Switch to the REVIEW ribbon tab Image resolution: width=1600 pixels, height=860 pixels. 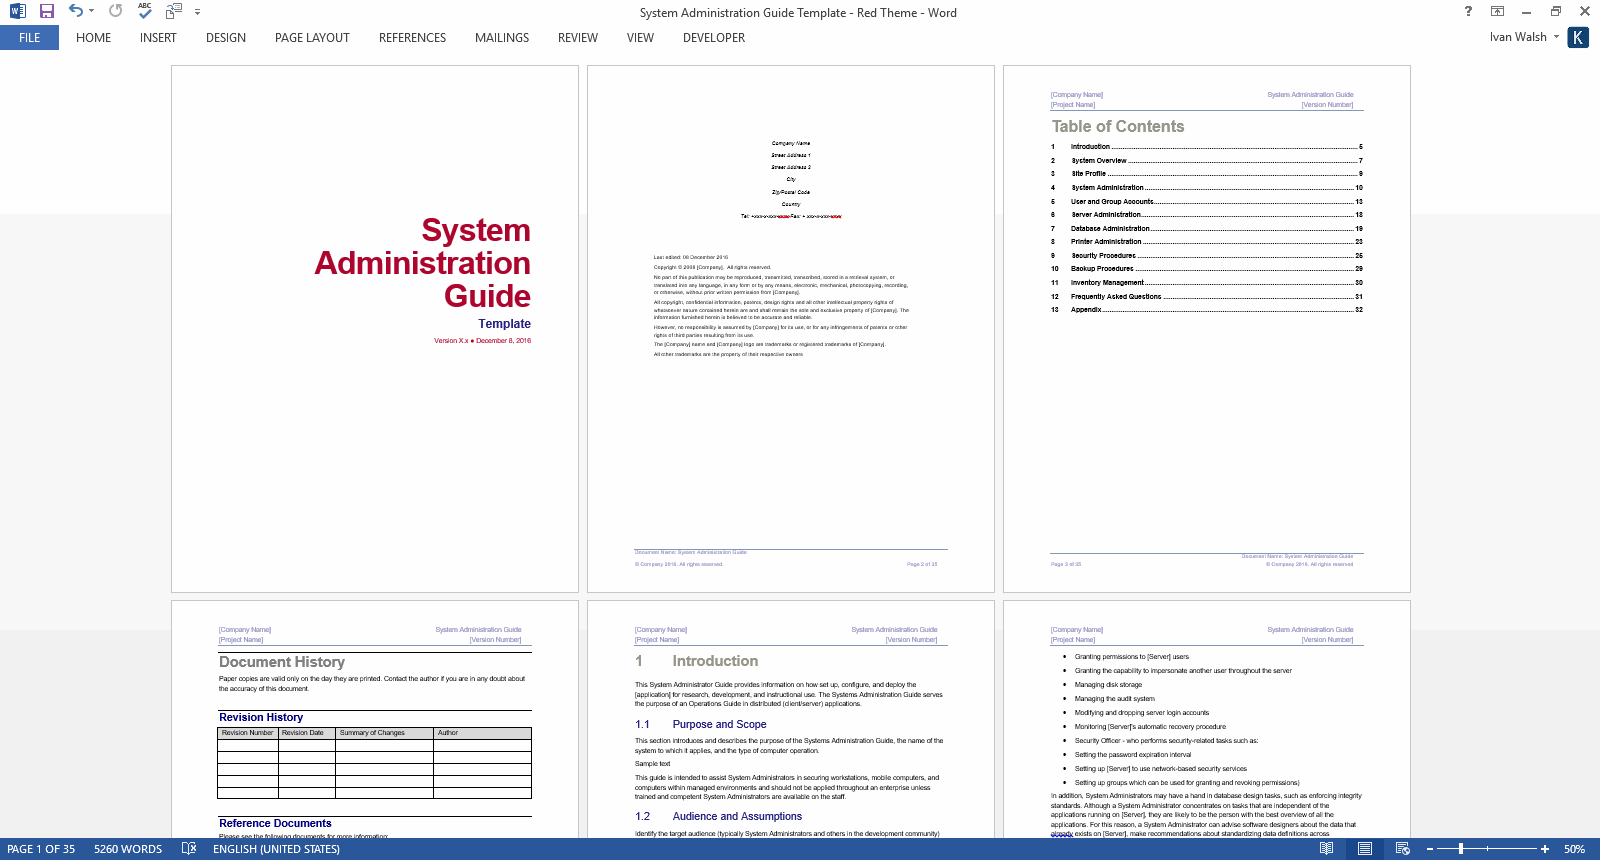click(x=578, y=38)
